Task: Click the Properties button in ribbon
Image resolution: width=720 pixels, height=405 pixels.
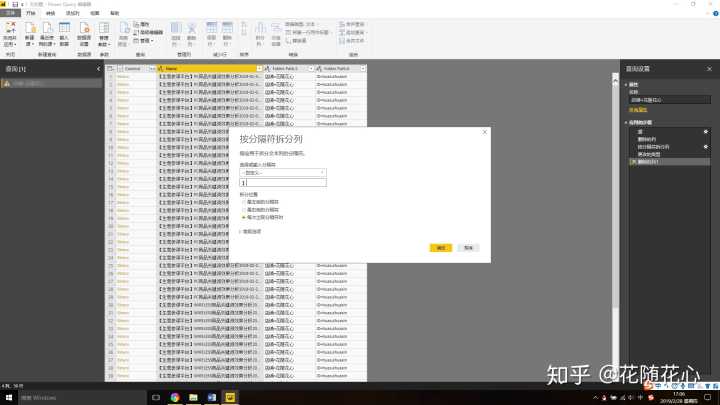Action: click(x=142, y=24)
